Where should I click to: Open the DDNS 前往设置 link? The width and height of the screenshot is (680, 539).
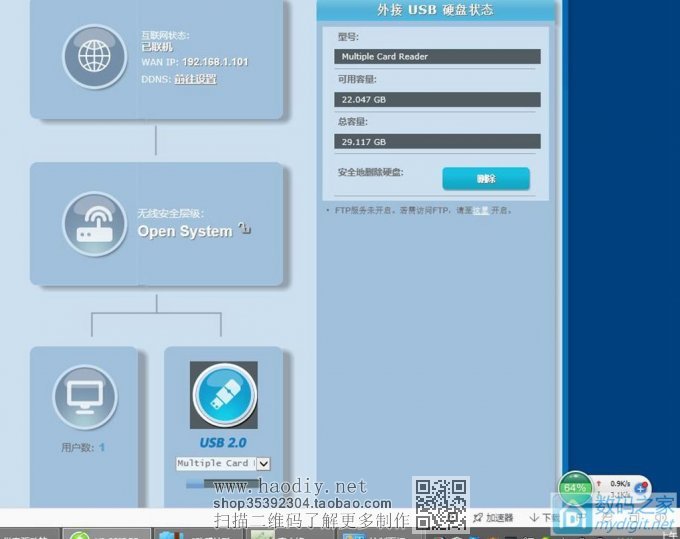(x=195, y=79)
